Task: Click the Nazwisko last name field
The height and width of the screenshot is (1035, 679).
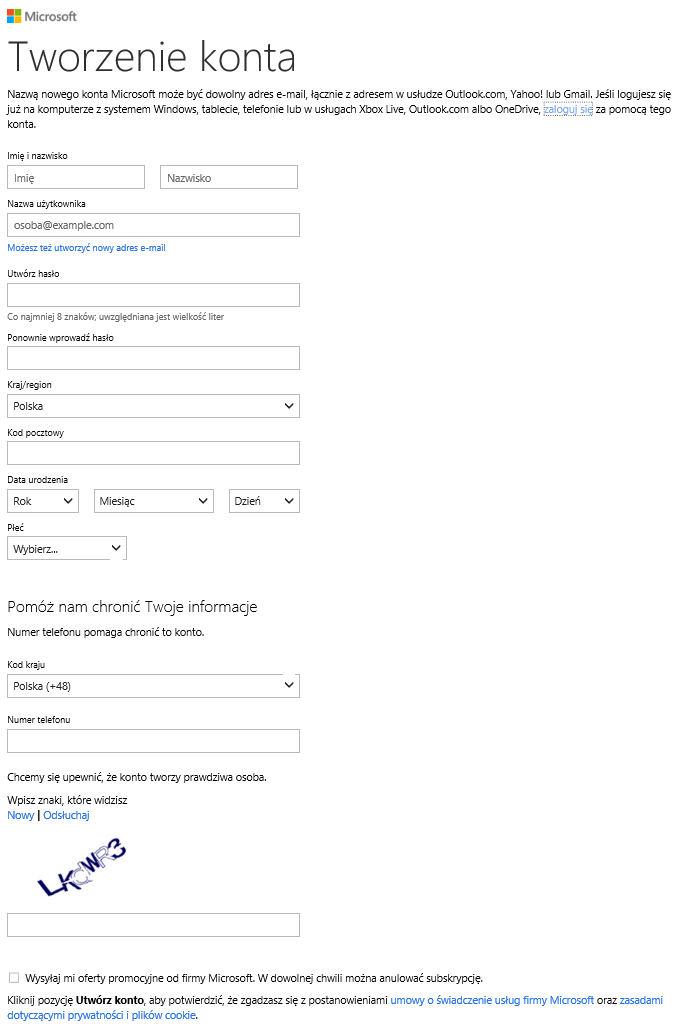Action: (229, 177)
